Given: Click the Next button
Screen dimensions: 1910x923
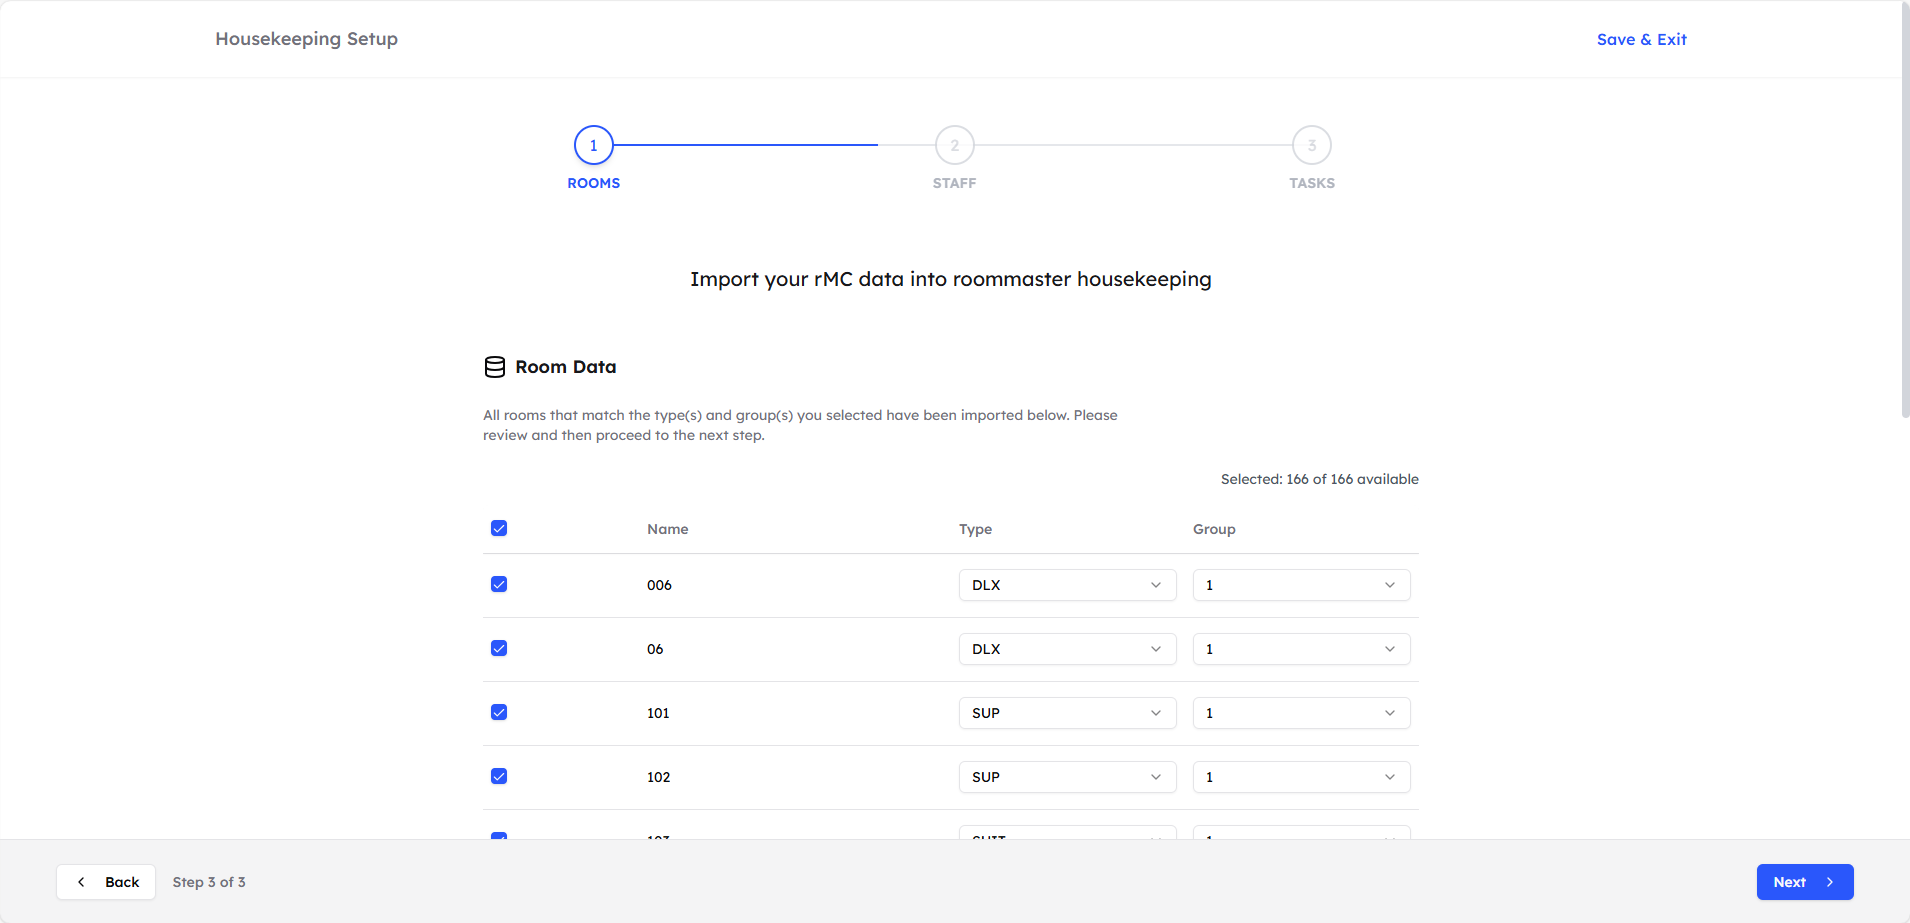Looking at the screenshot, I should (x=1804, y=881).
